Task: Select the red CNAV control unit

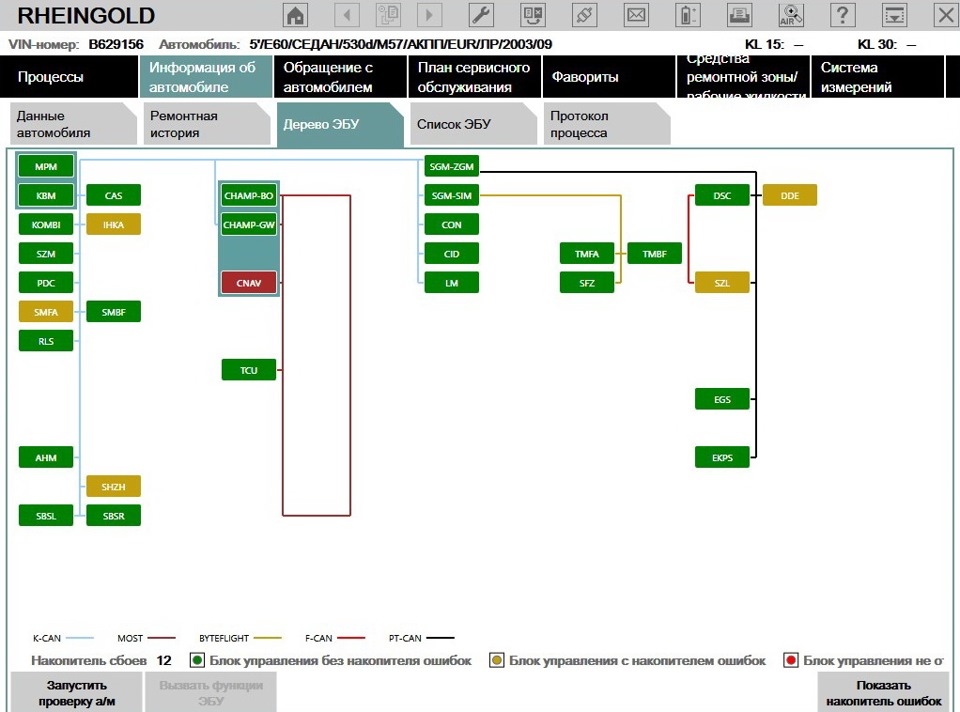Action: (249, 283)
